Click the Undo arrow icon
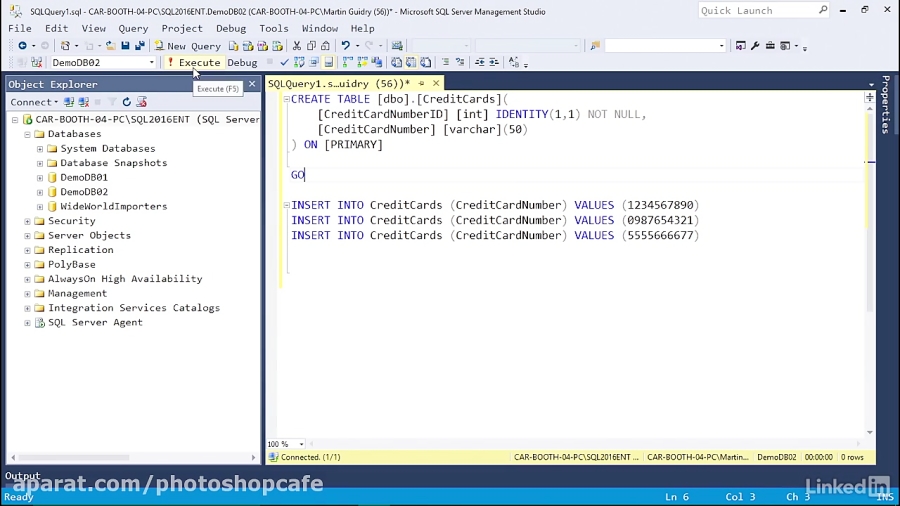This screenshot has width=900, height=506. [x=345, y=46]
